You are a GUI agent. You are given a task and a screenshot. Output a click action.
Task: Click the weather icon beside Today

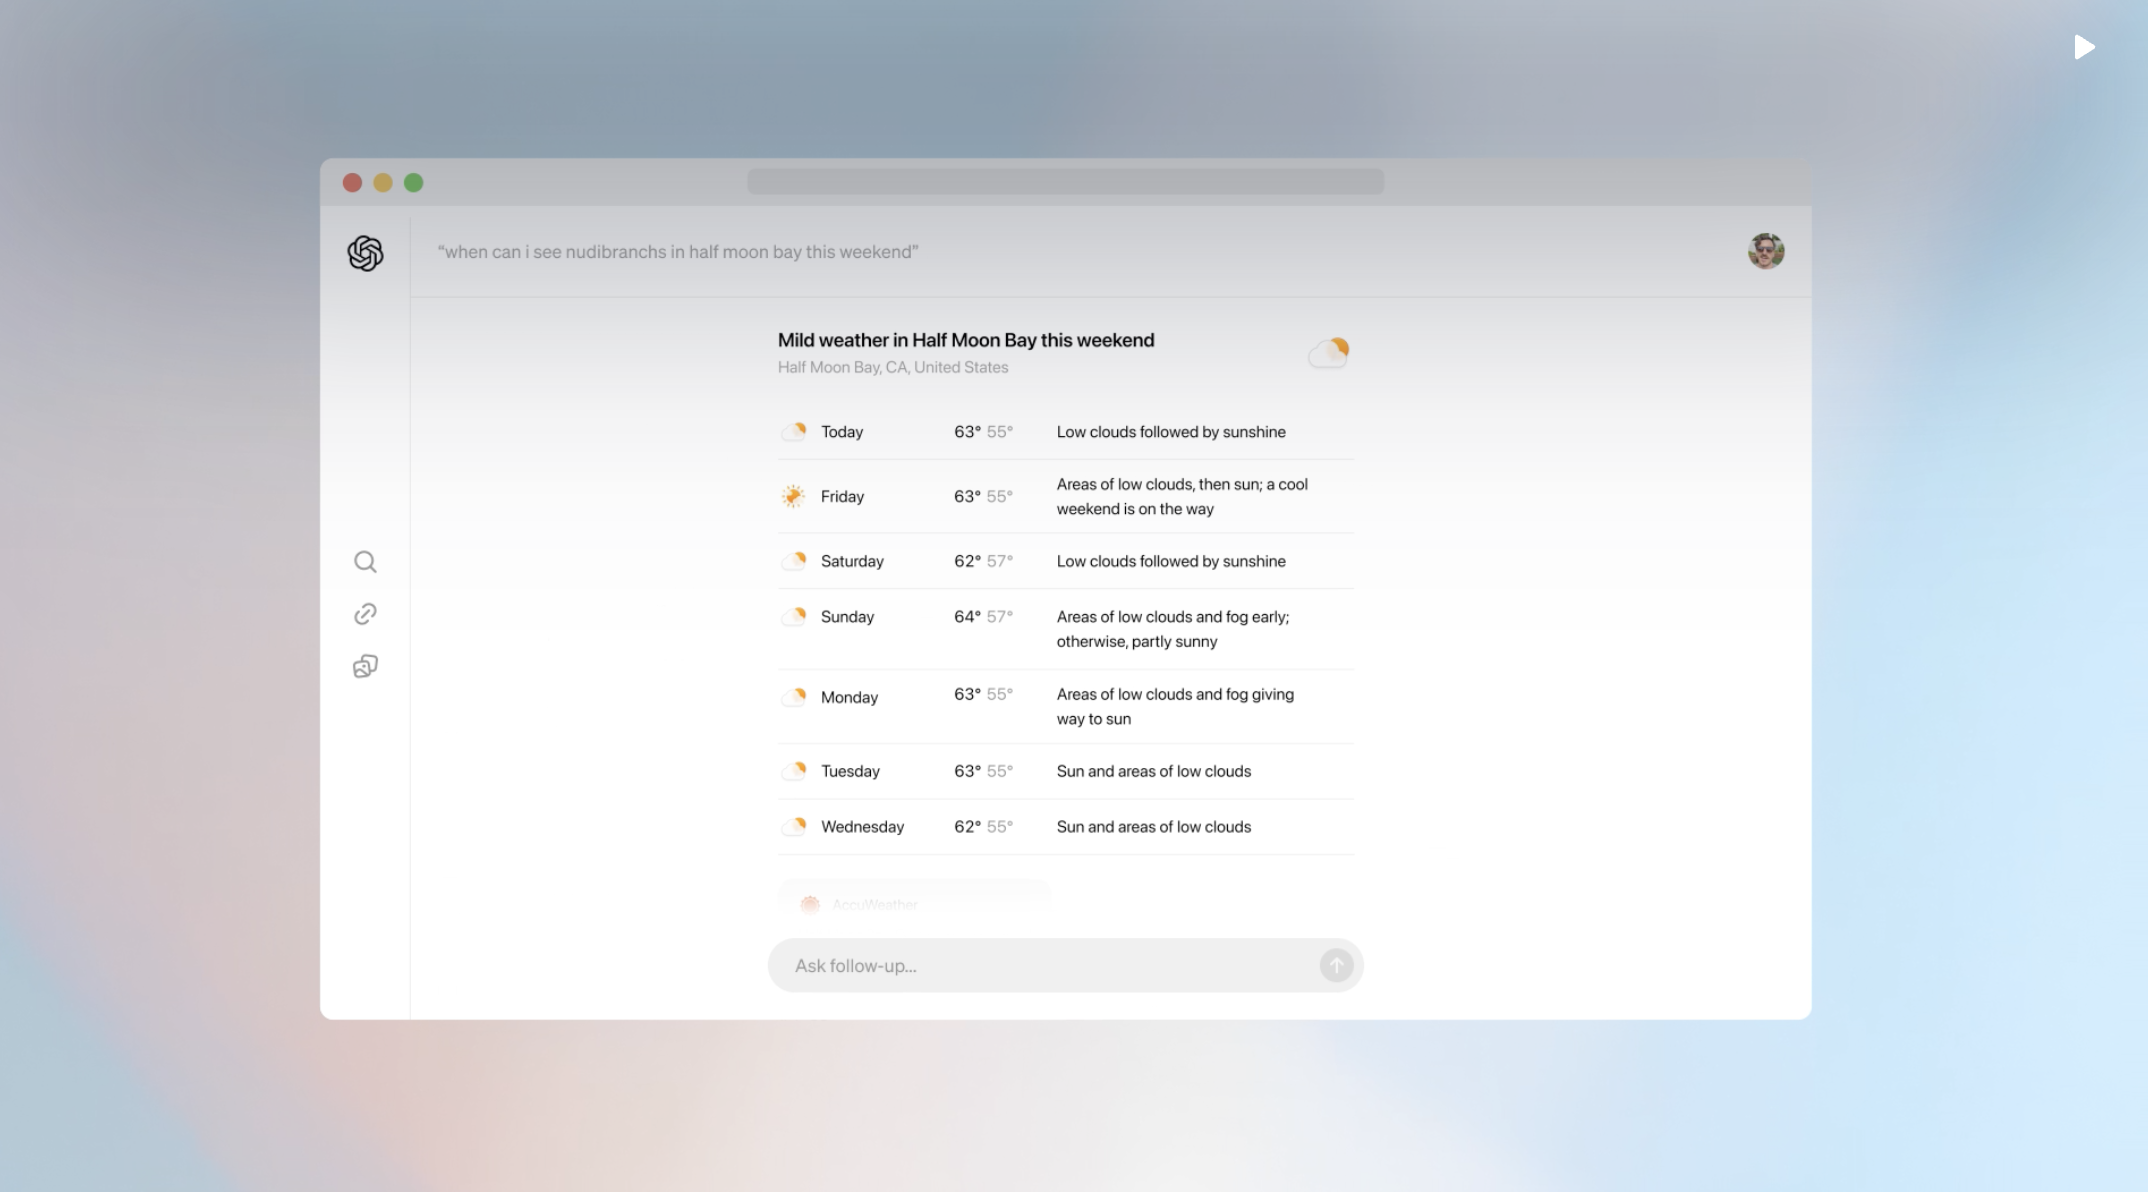[794, 432]
